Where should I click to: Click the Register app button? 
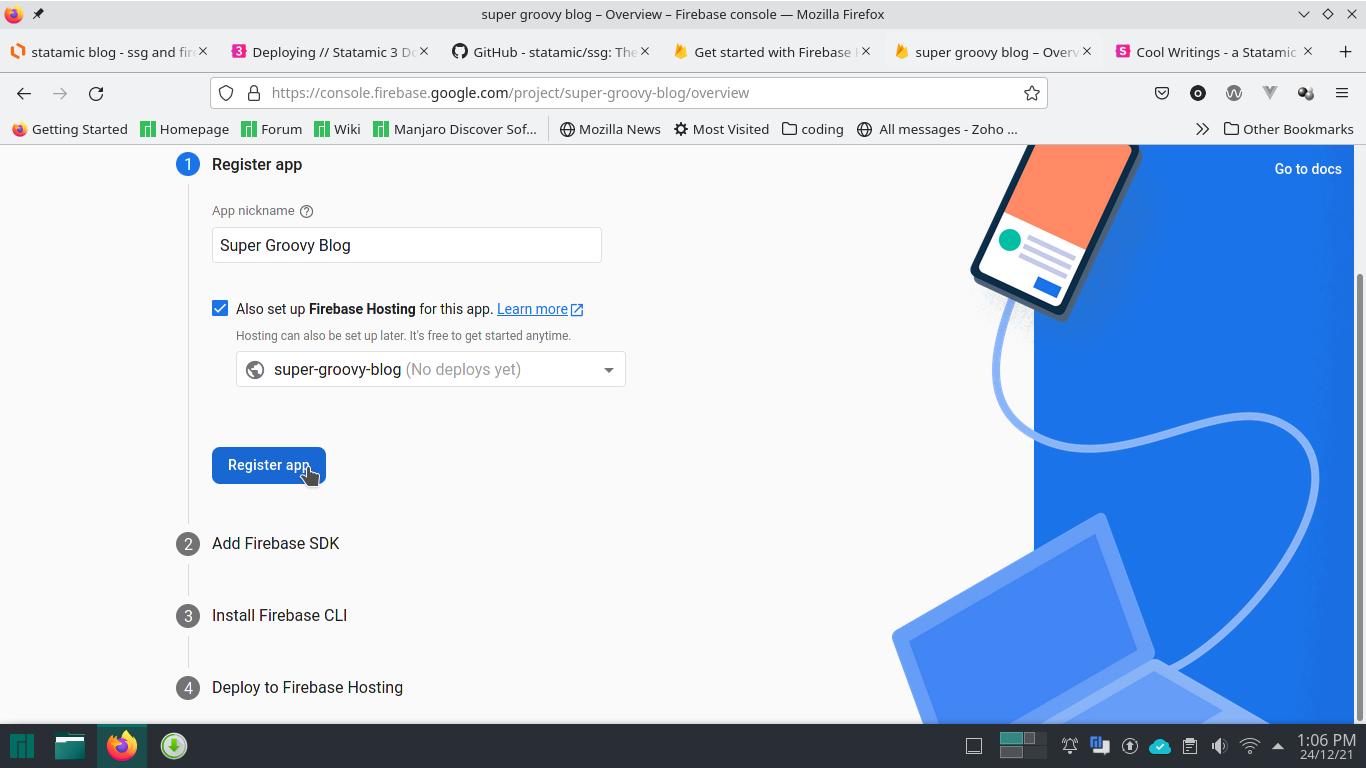click(268, 465)
